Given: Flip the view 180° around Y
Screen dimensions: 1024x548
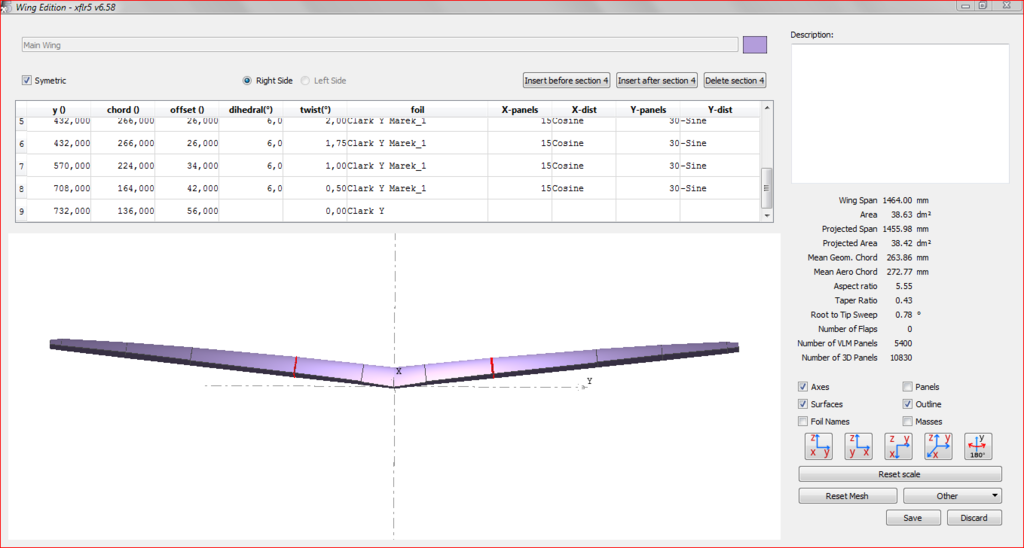Looking at the screenshot, I should (978, 446).
